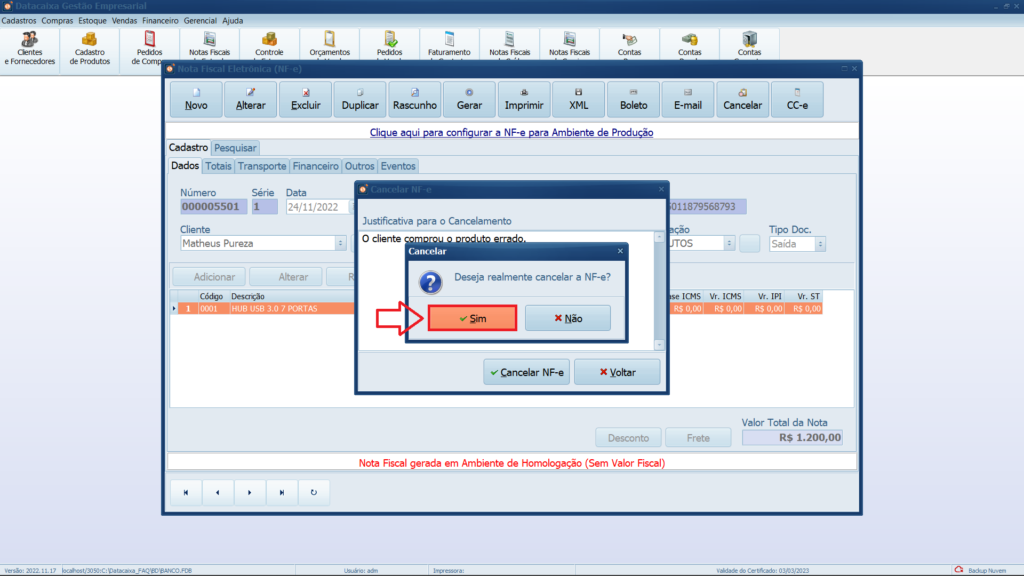Viewport: 1024px width, 576px height.
Task: Open the Financeiro menu
Action: click(160, 20)
